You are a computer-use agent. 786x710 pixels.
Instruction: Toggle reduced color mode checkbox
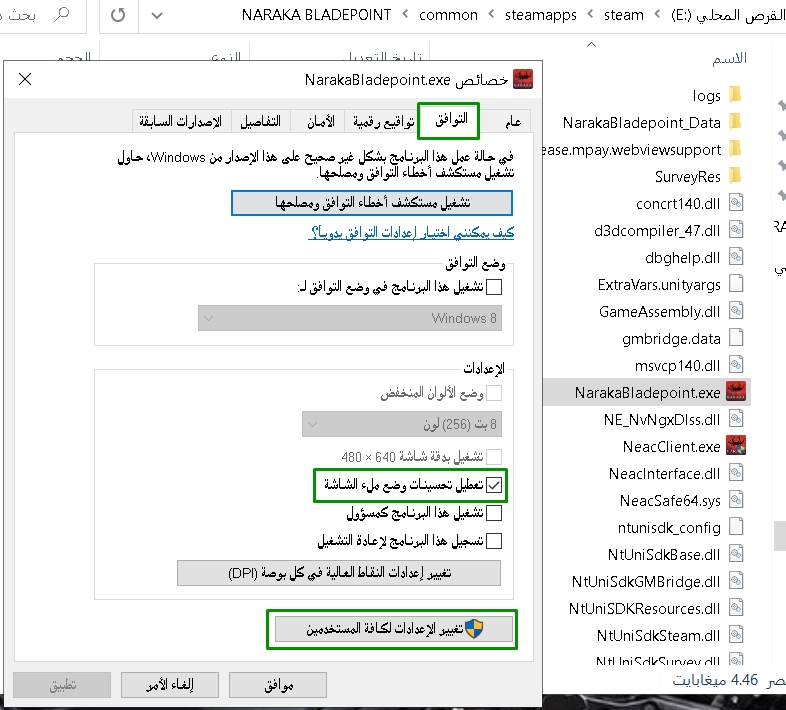pos(494,393)
